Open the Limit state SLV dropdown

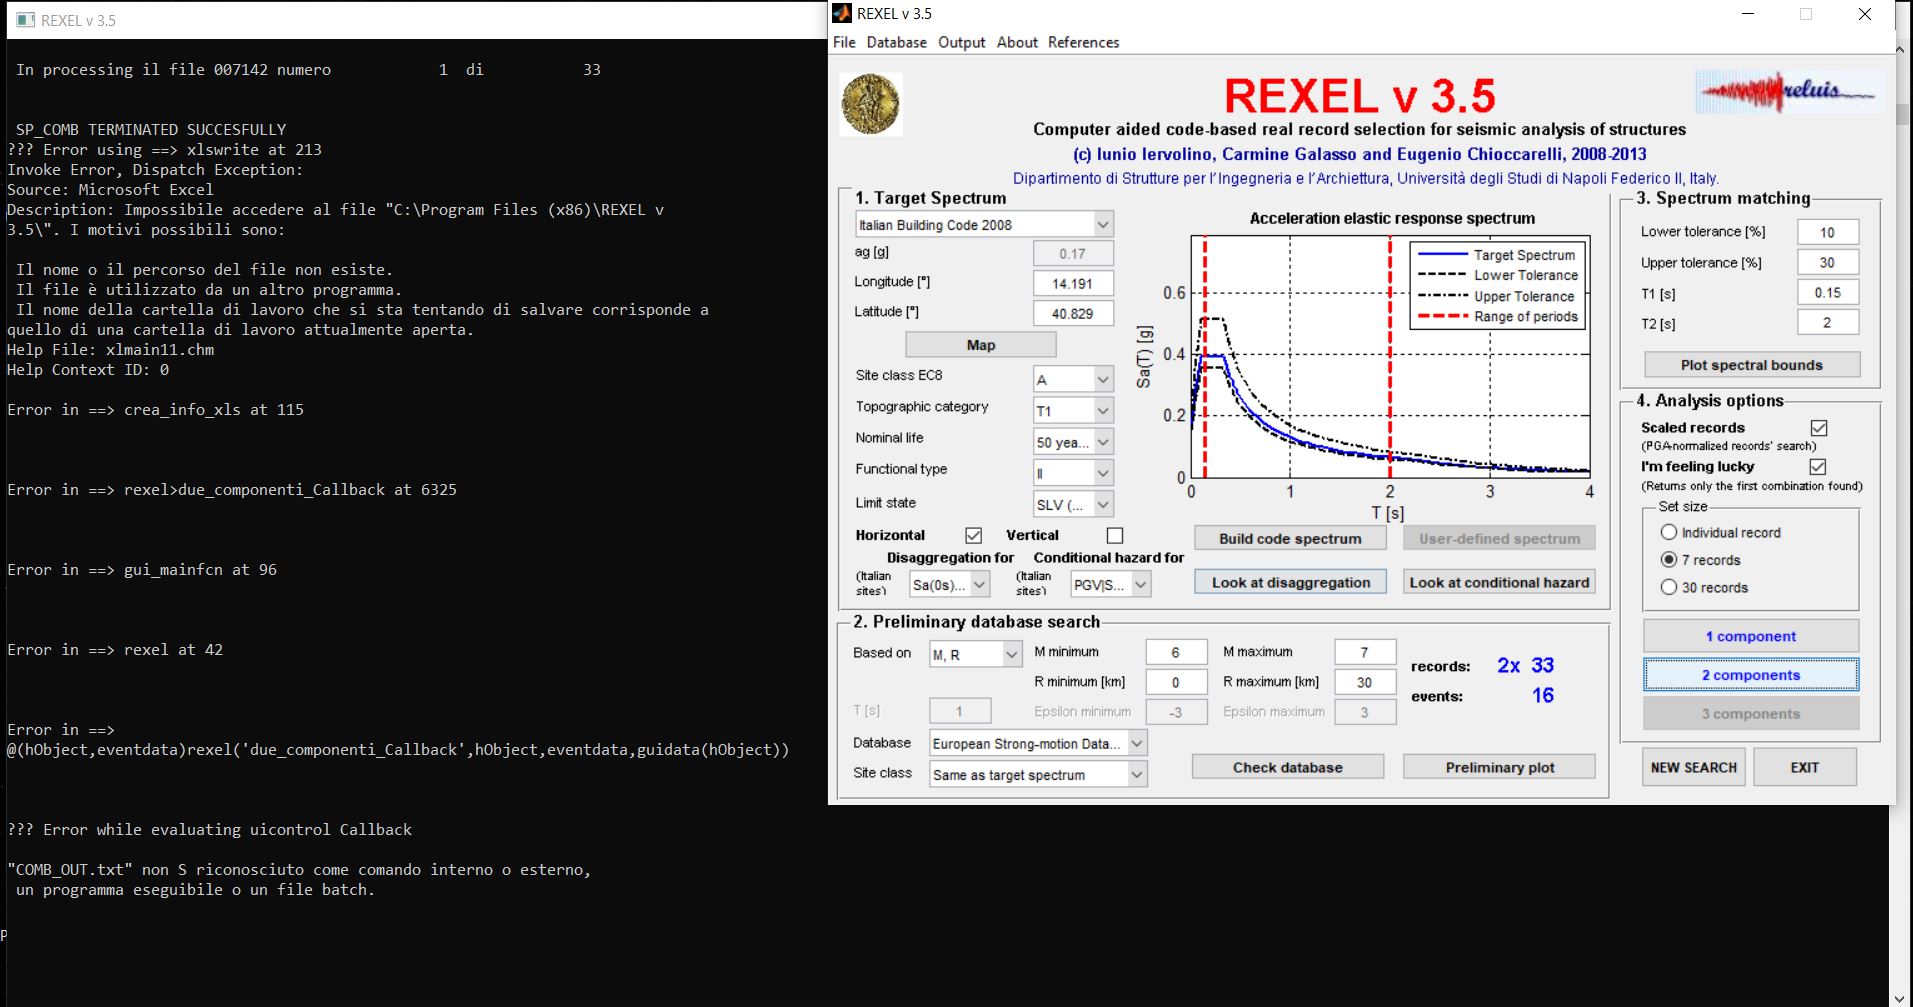click(x=1073, y=504)
